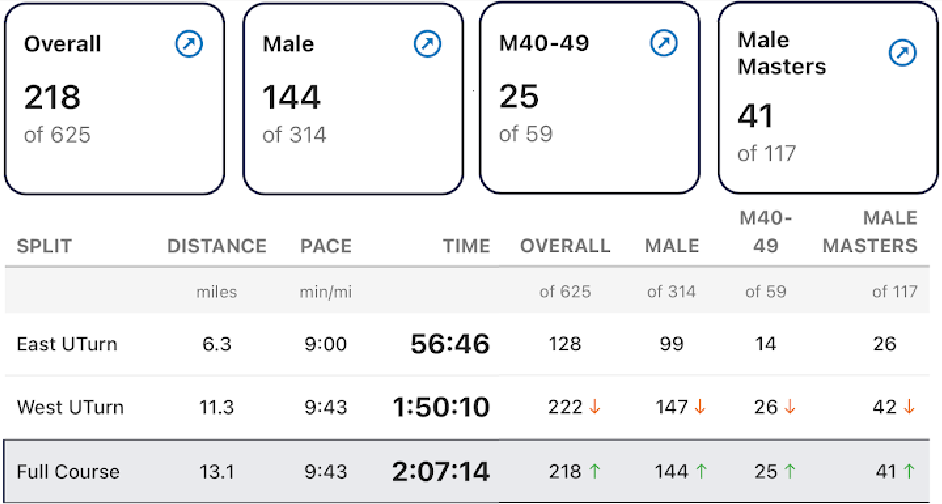Select the Male 144 of 314 card
The height and width of the screenshot is (504, 942).
(352, 98)
